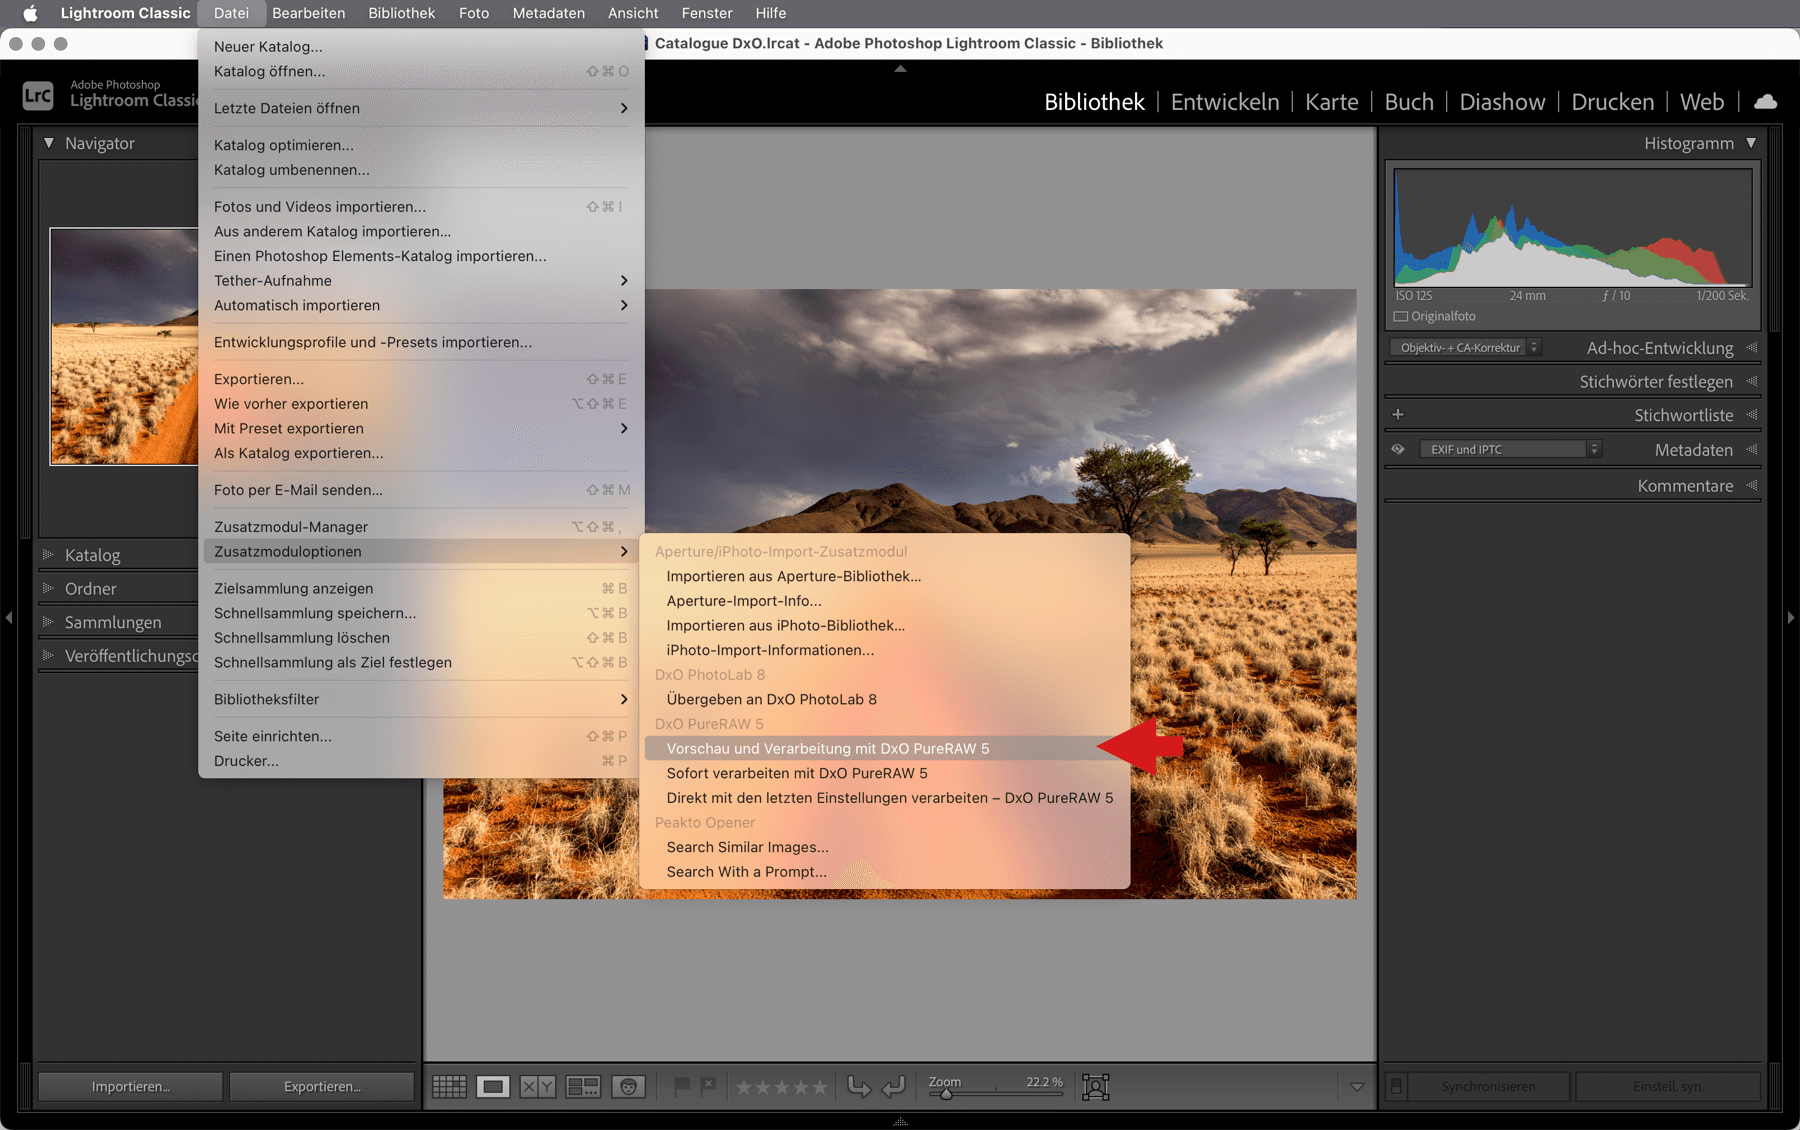This screenshot has width=1800, height=1130.
Task: Open toolbar content dropdown triangle
Action: [x=1357, y=1087]
